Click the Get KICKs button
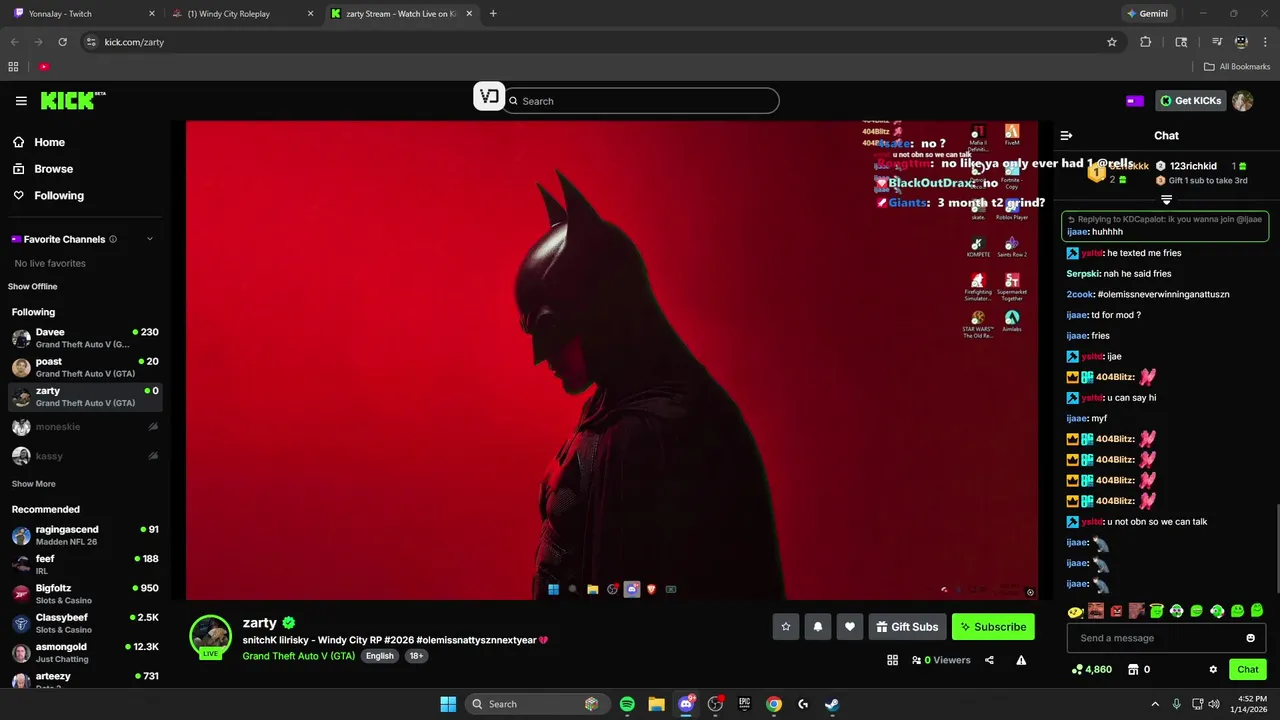Image resolution: width=1280 pixels, height=720 pixels. (x=1190, y=100)
